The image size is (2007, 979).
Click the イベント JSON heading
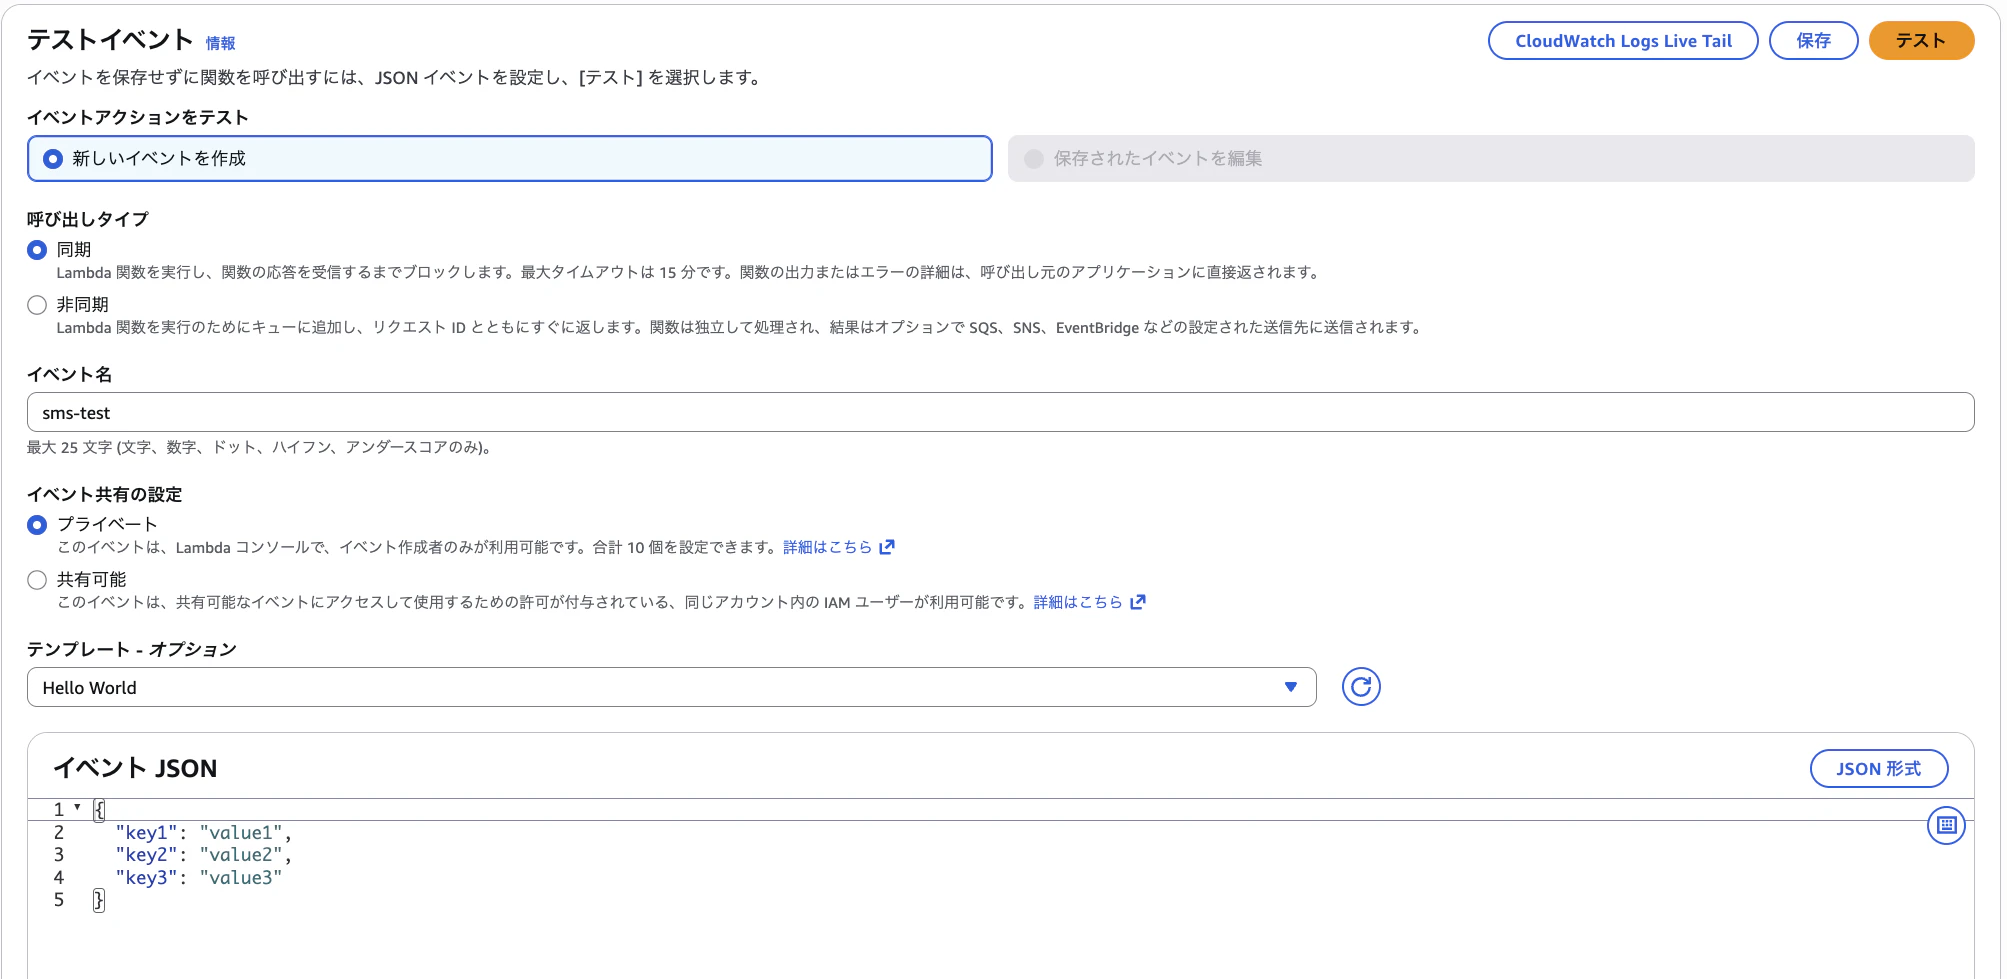(x=135, y=768)
